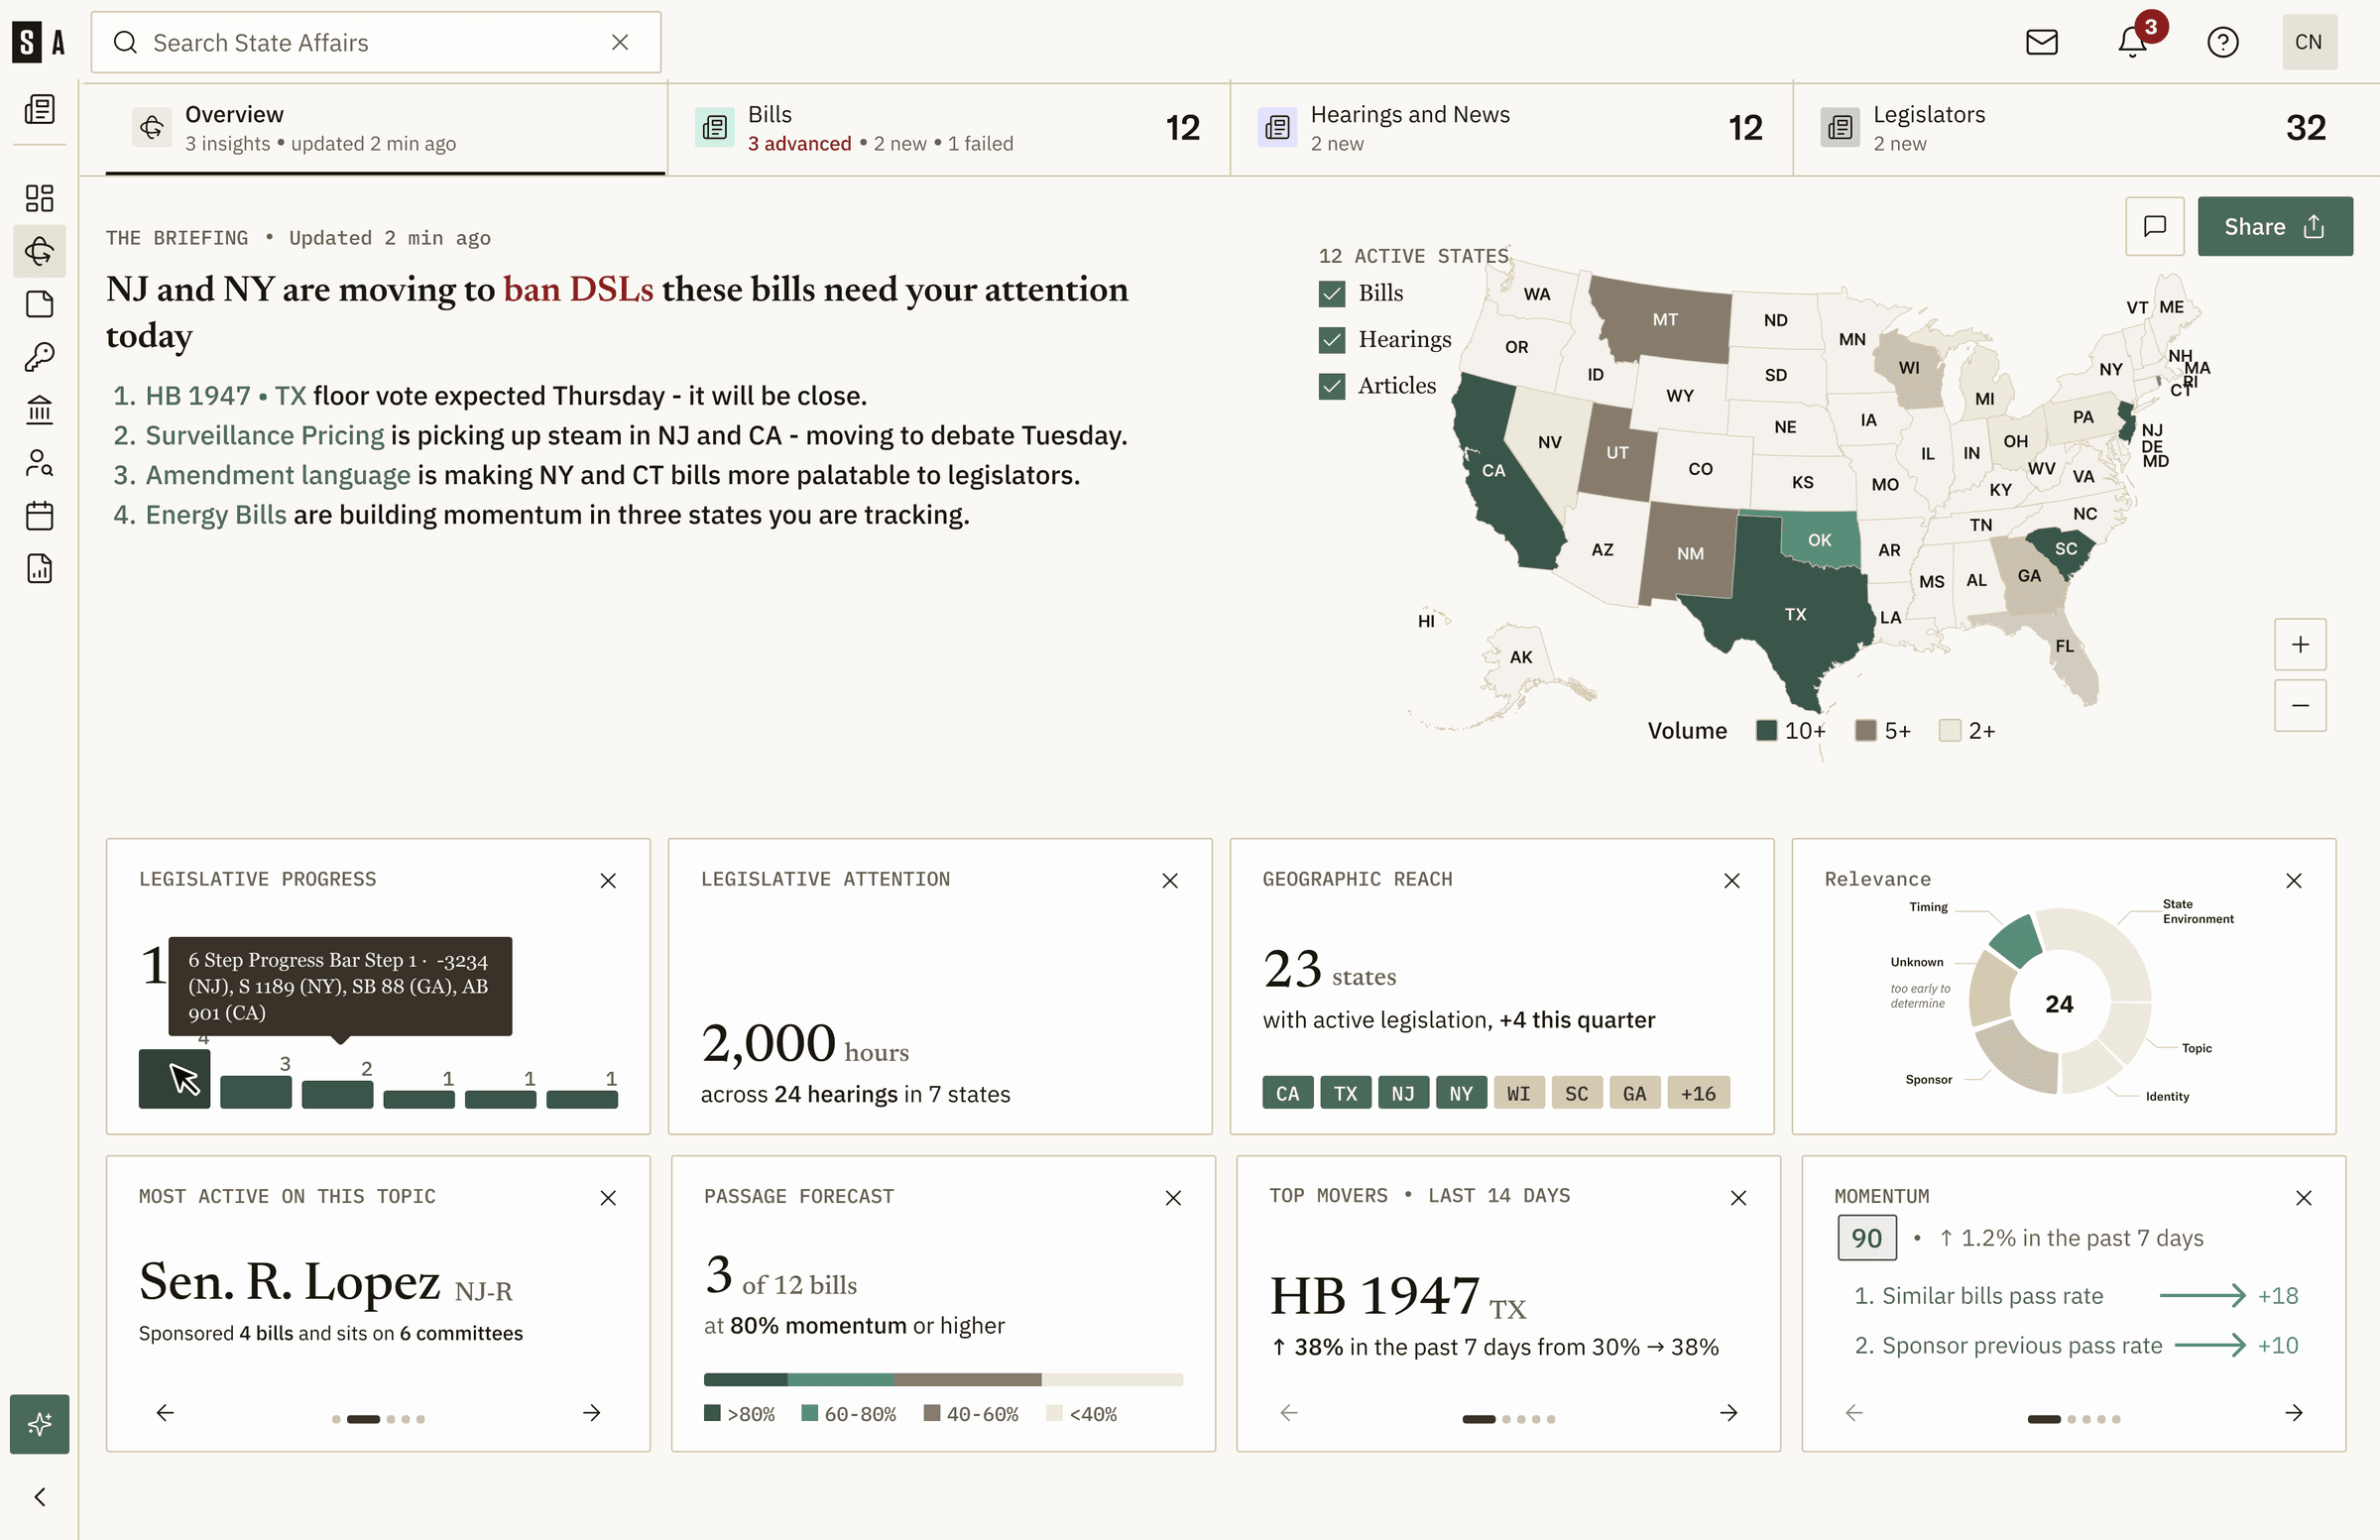Viewport: 2380px width, 1540px height.
Task: Click in the Search State Affairs field
Action: (x=375, y=42)
